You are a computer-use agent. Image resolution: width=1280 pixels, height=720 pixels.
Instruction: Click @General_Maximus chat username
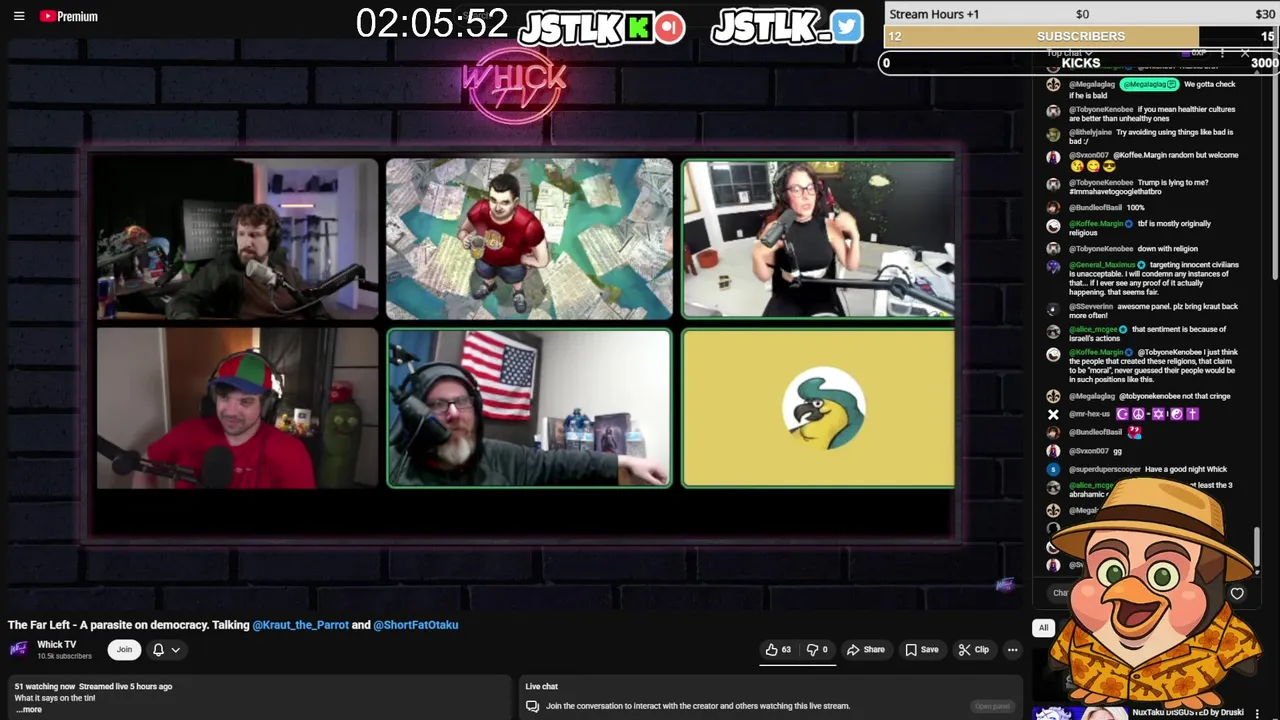click(1102, 265)
